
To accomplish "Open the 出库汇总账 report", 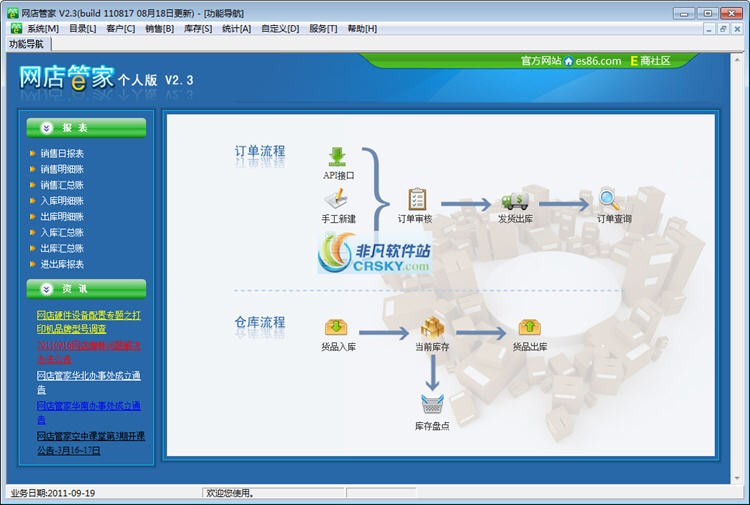I will (x=62, y=248).
